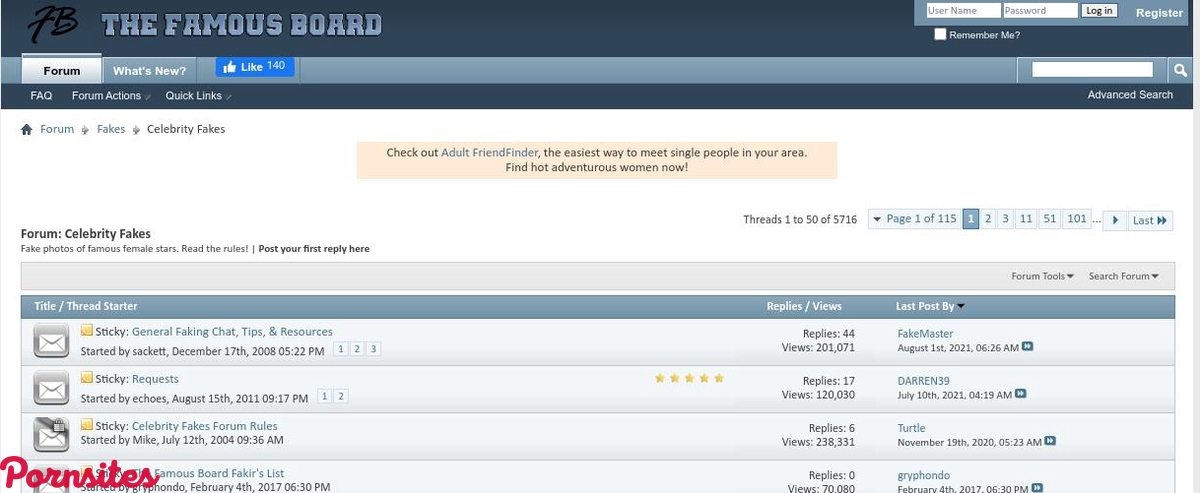Click envelope icon of the Requests thread
The image size is (1200, 493).
(50, 388)
